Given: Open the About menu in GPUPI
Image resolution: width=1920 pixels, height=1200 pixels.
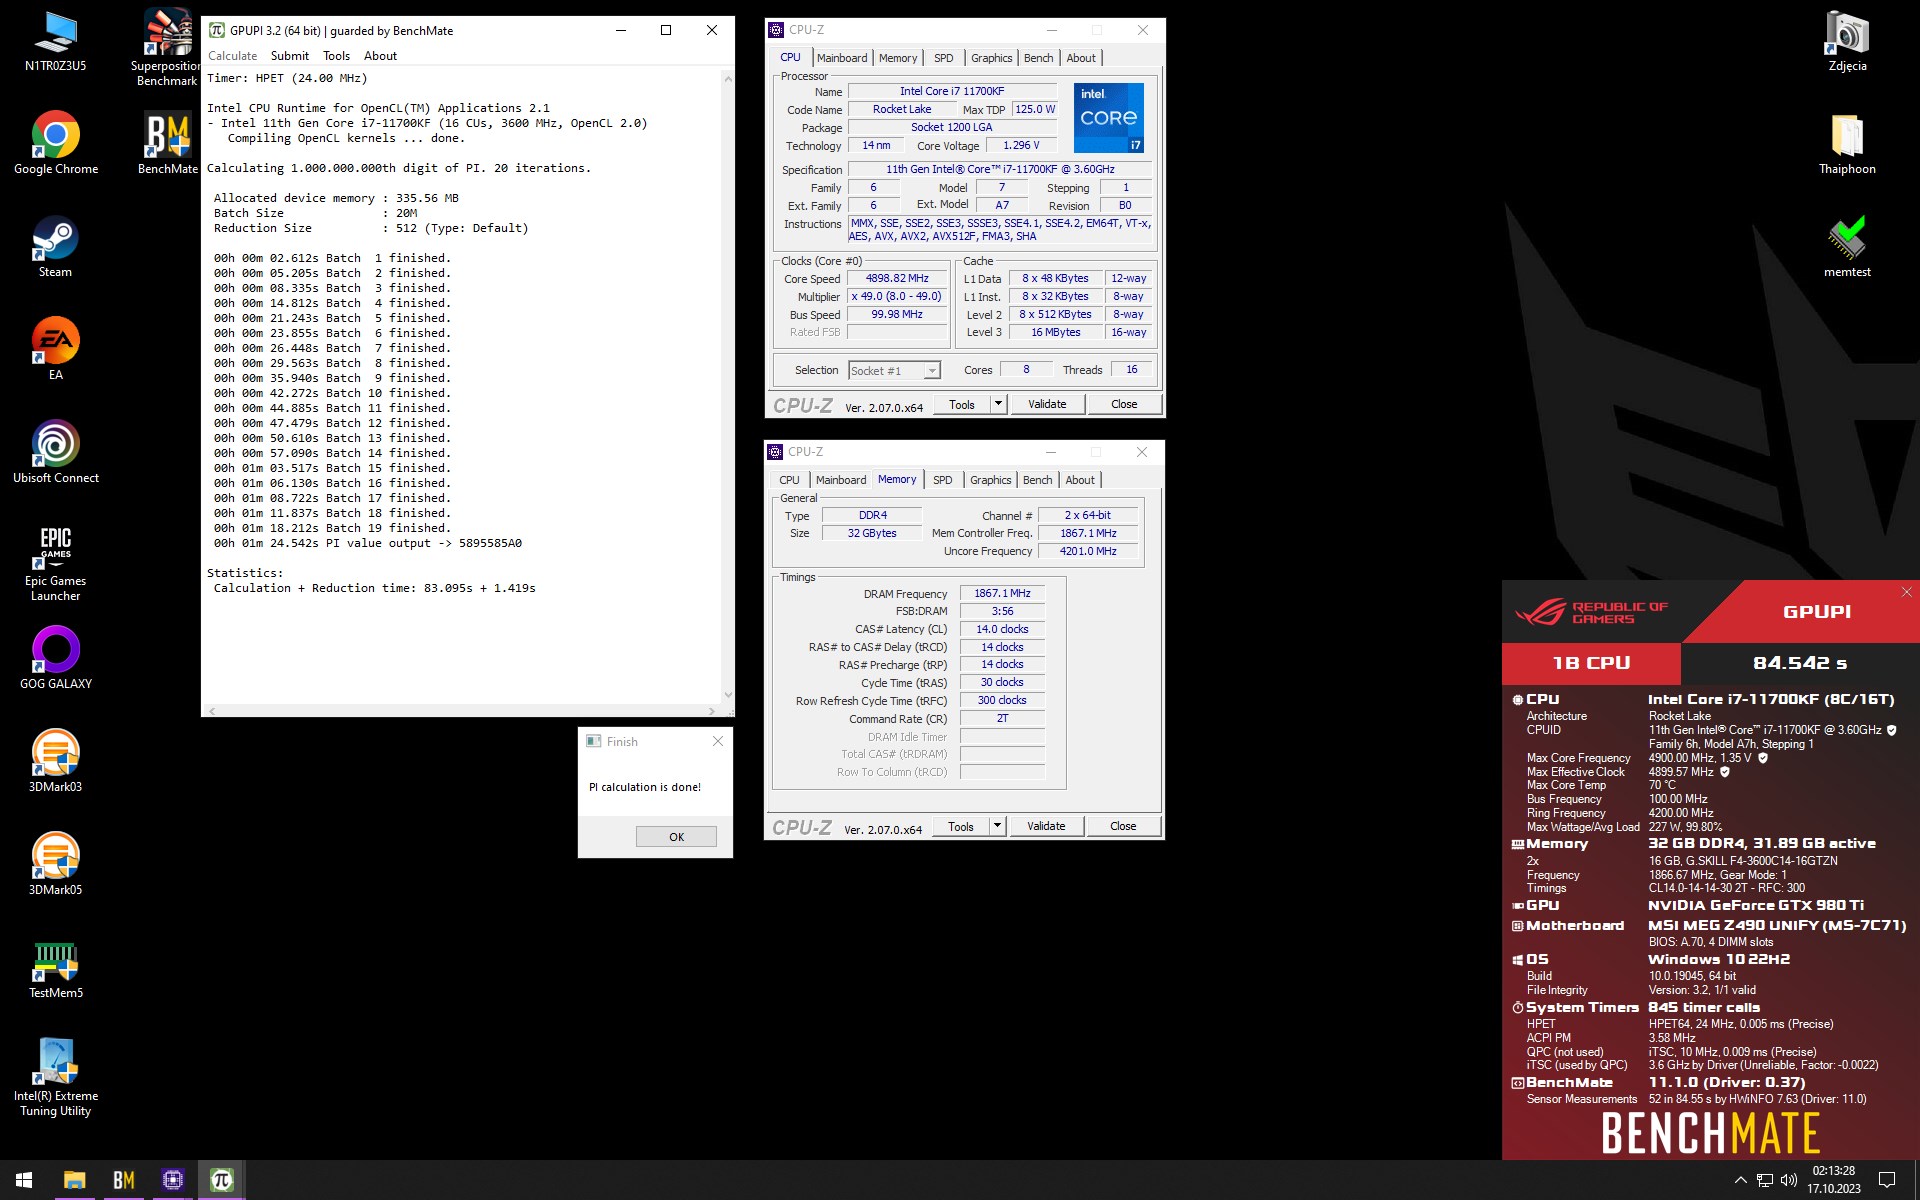Looking at the screenshot, I should point(380,56).
